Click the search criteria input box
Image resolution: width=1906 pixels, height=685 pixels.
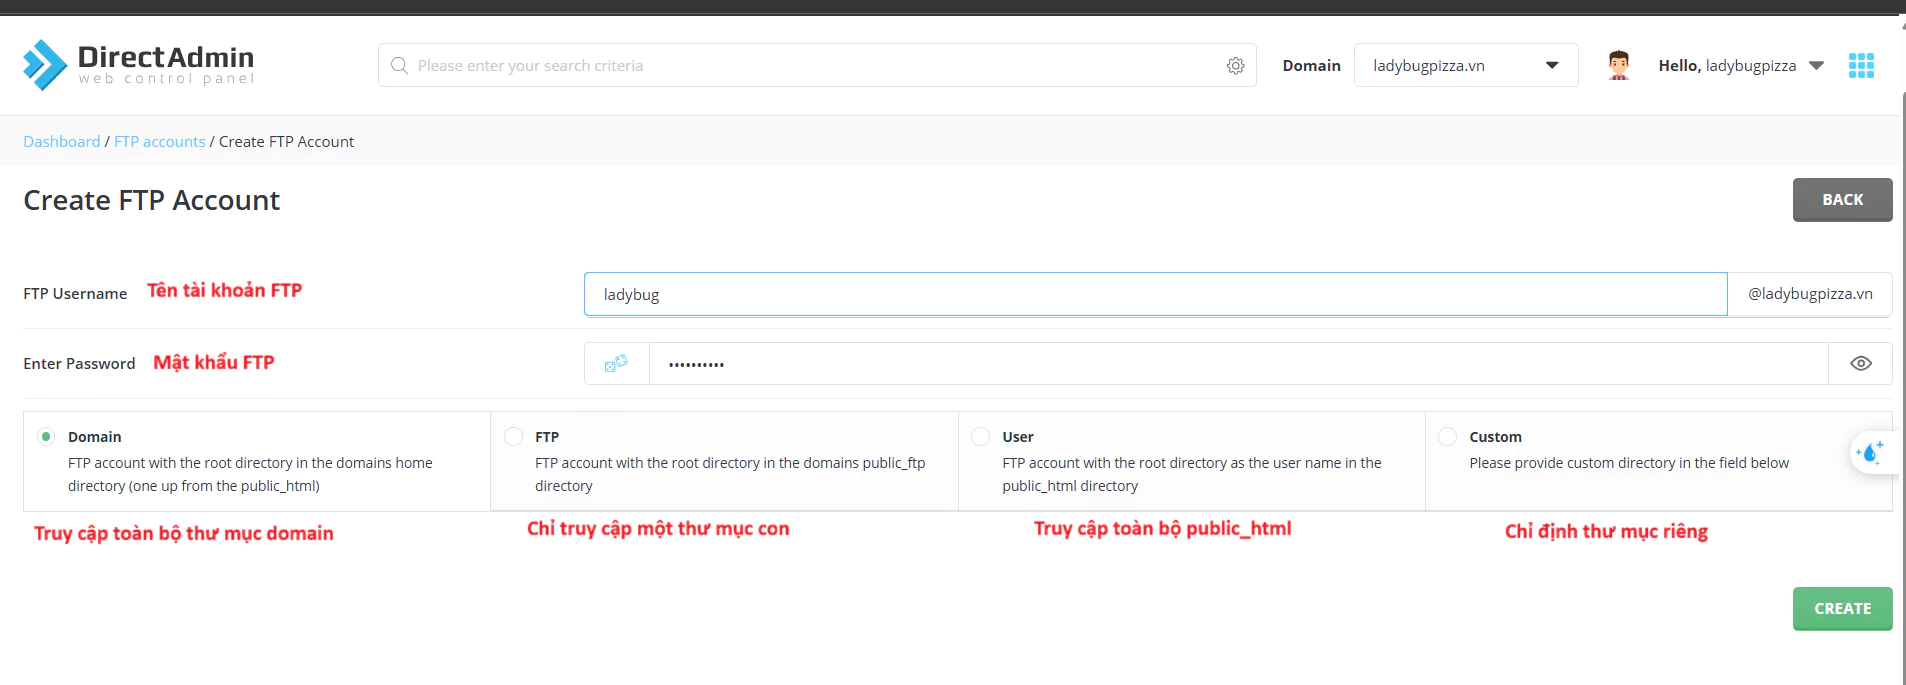point(817,65)
